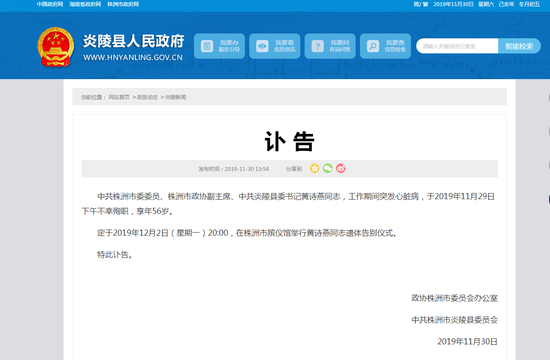Screen dimensions: 550x360
Task: Click the signature 中共株洲市炎陵县委员会
Action: [455, 320]
